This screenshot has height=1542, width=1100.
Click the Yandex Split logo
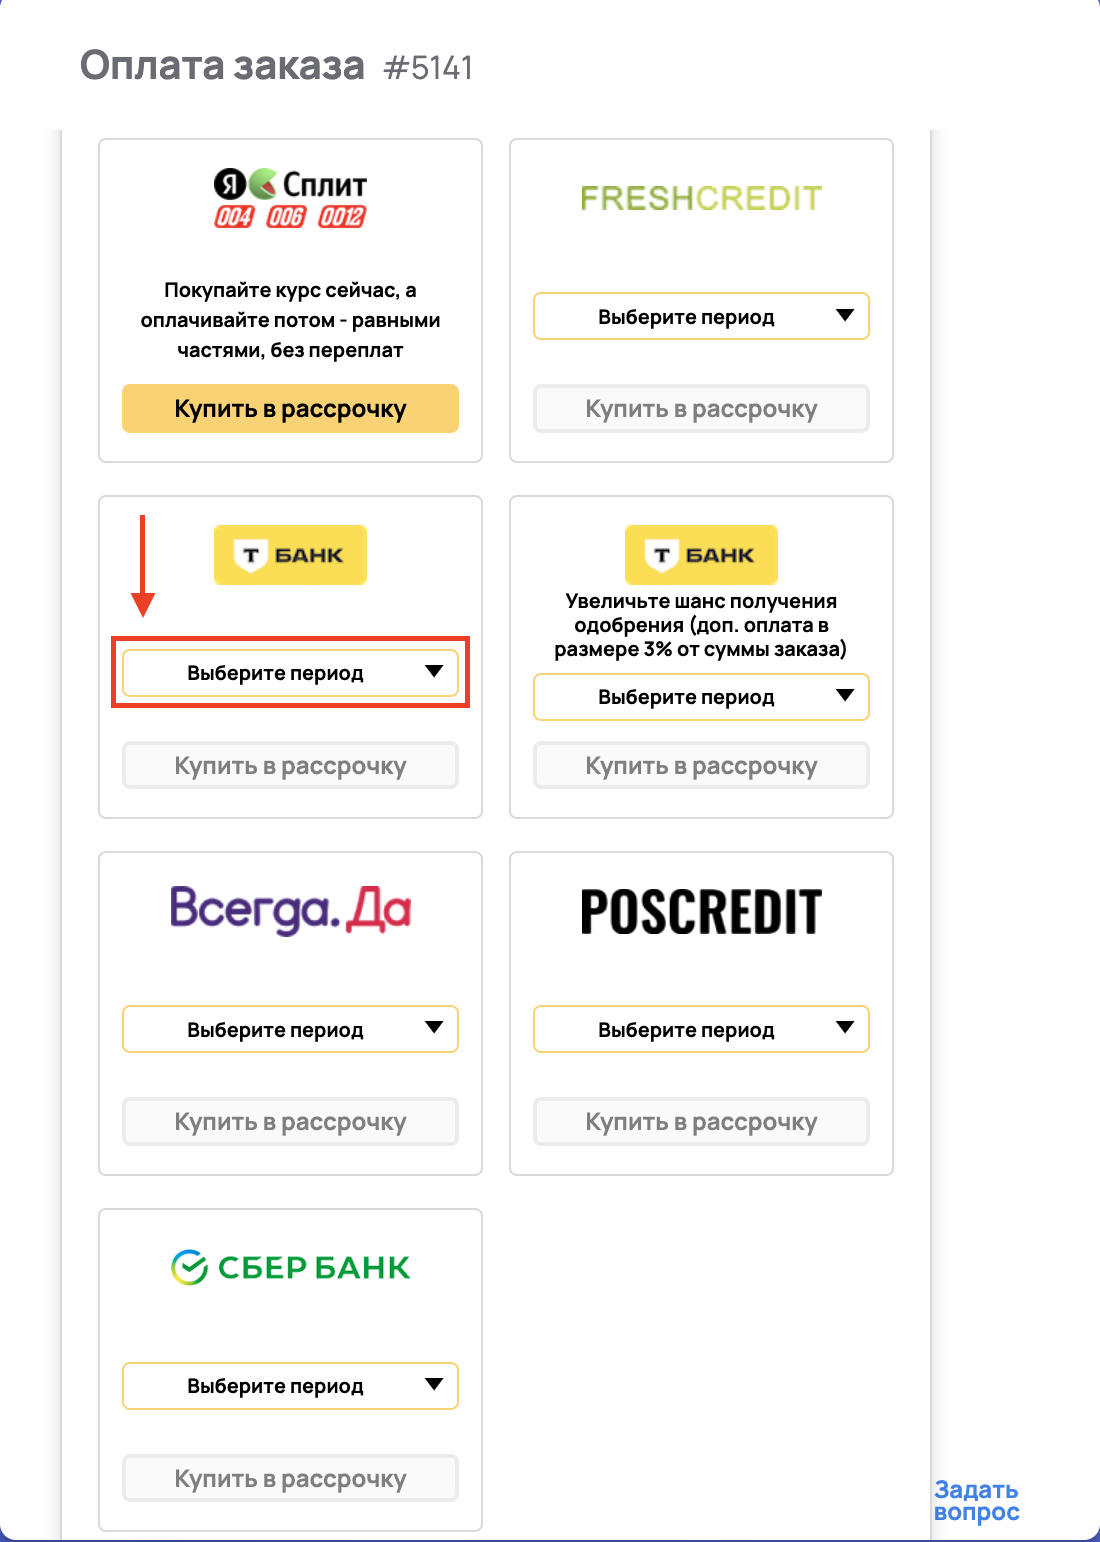pyautogui.click(x=290, y=199)
